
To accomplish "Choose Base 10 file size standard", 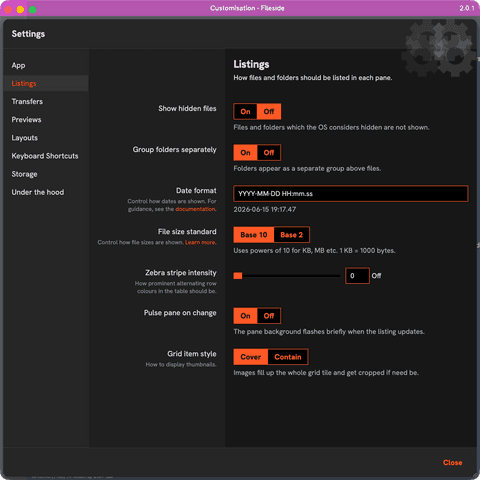I will coord(254,235).
